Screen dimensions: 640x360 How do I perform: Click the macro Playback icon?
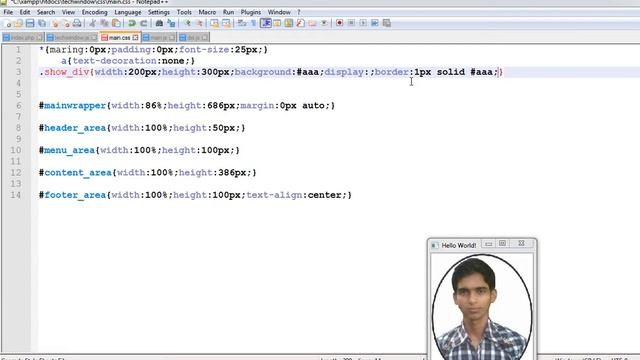pyautogui.click(x=363, y=23)
